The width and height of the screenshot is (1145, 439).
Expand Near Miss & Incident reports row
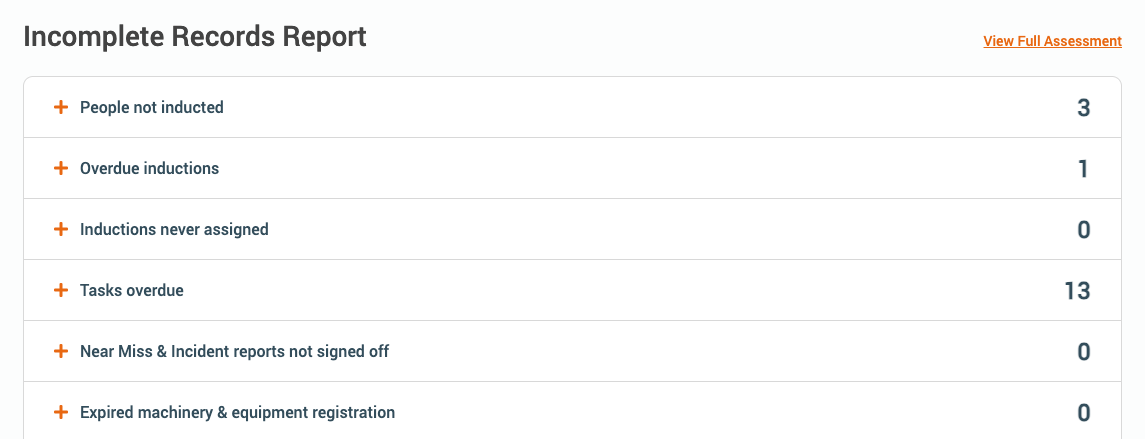[x=234, y=352]
